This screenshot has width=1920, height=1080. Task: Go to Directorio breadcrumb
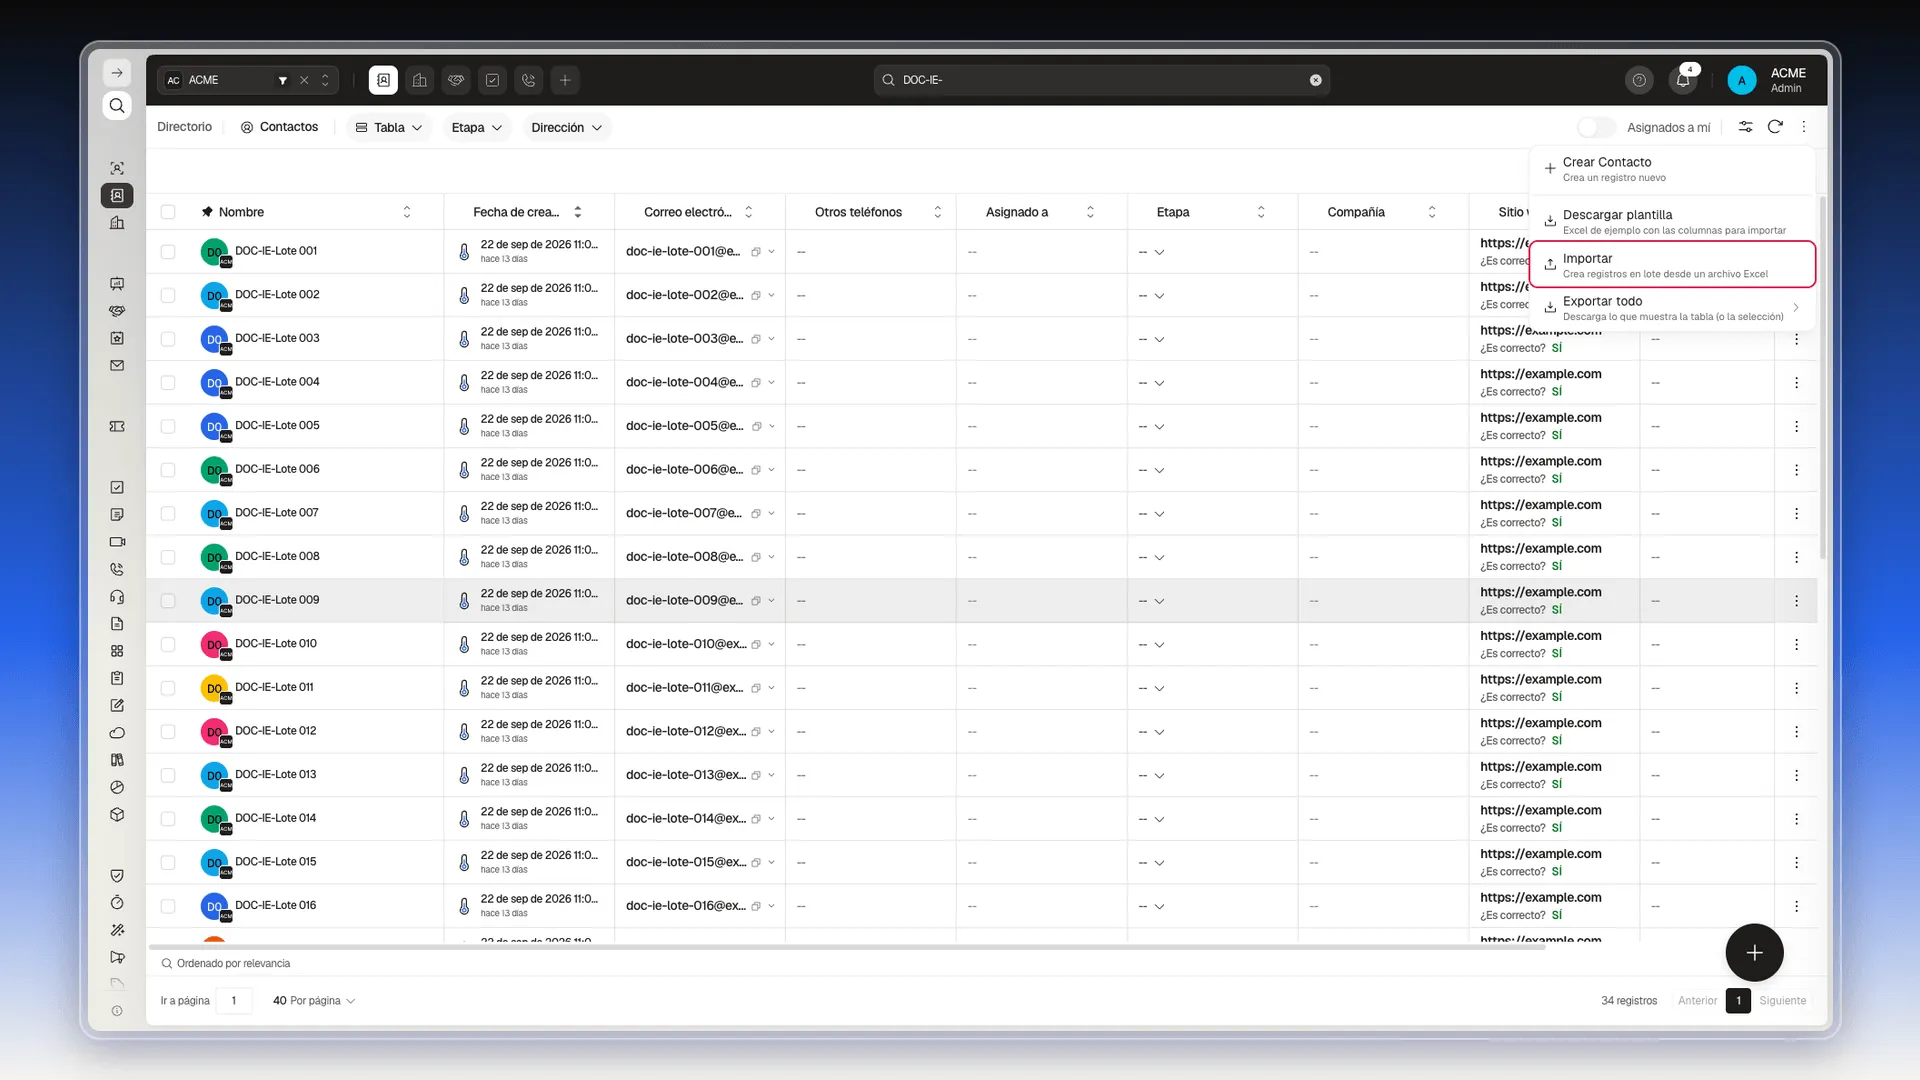click(184, 127)
